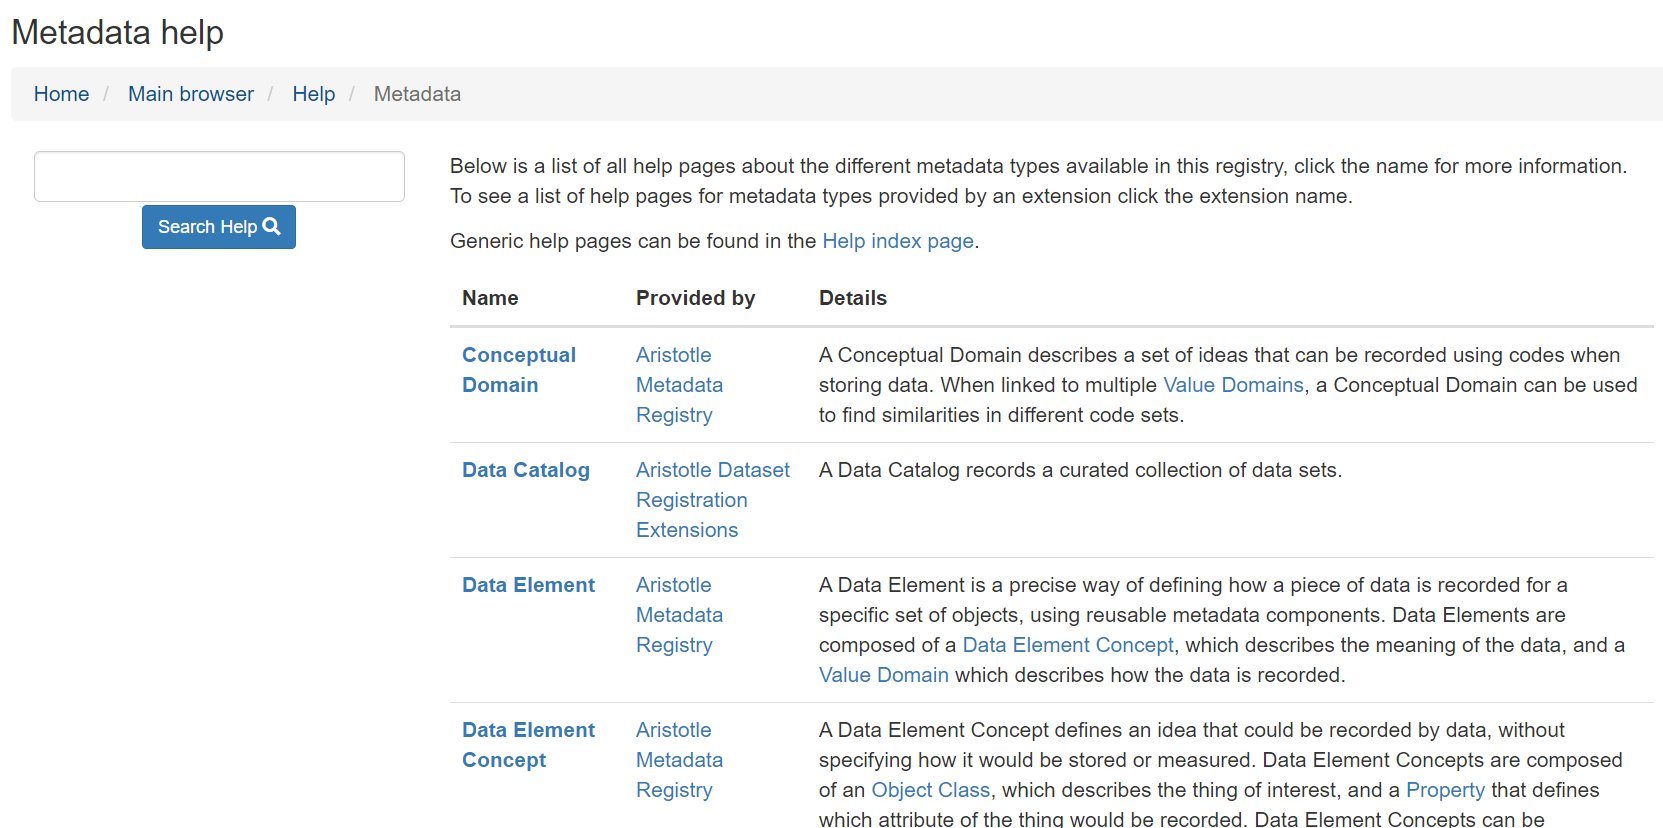This screenshot has height=828, width=1663.
Task: Follow Data Element Concept link in description
Action: point(1067,645)
